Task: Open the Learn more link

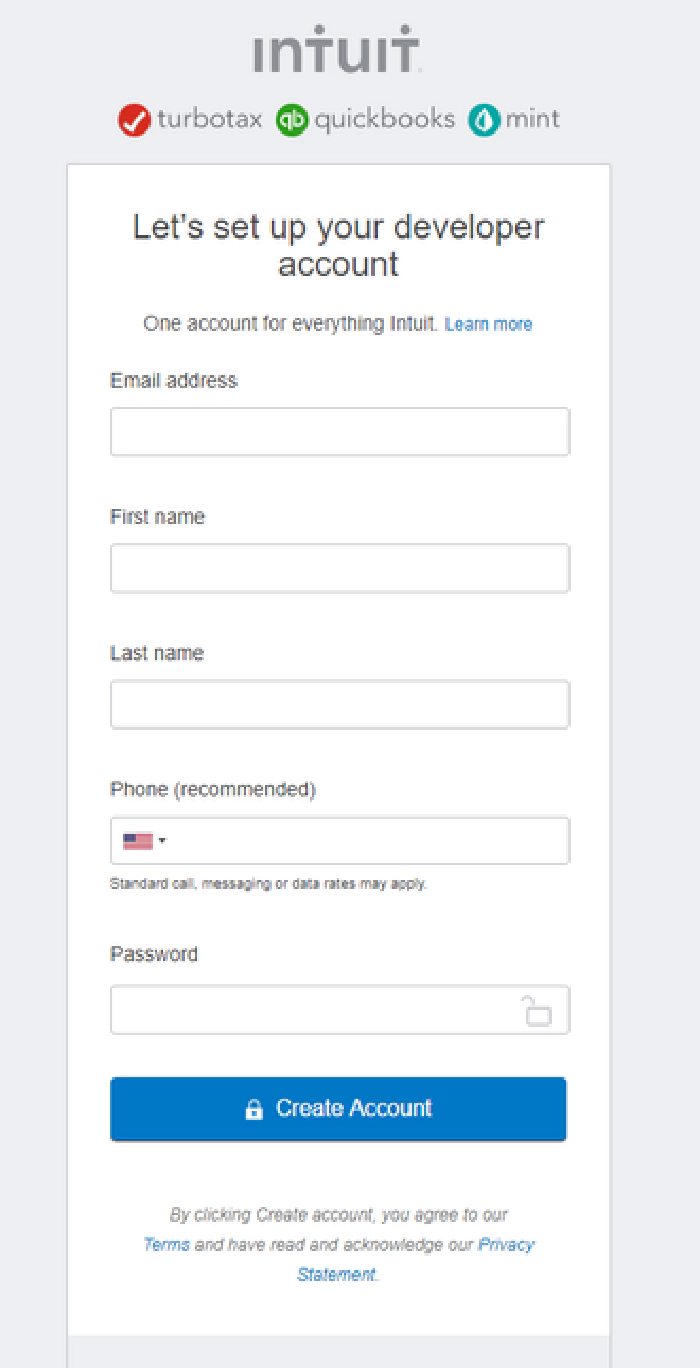Action: 488,324
